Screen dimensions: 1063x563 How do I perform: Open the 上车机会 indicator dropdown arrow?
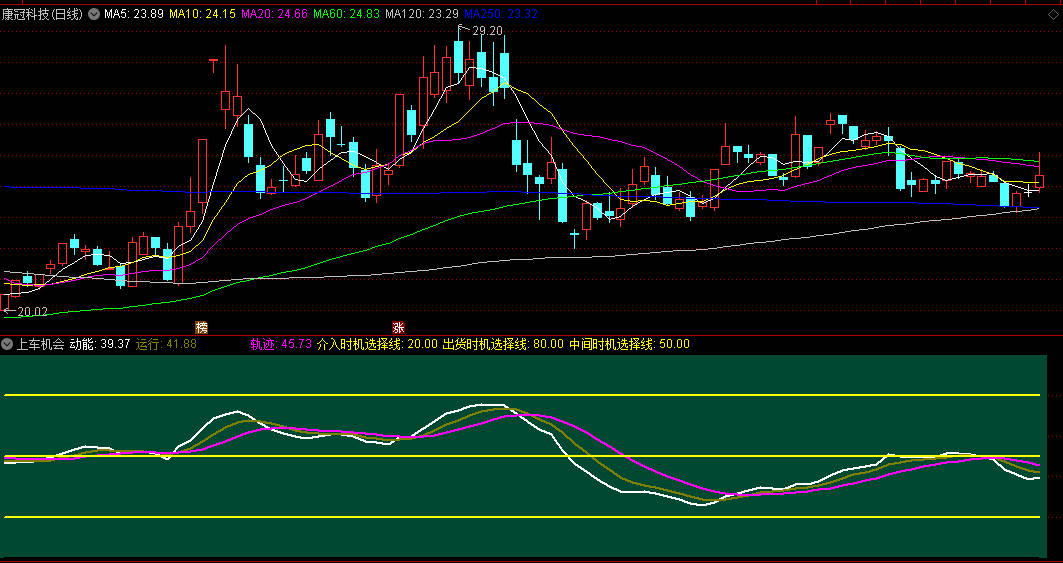click(8, 344)
